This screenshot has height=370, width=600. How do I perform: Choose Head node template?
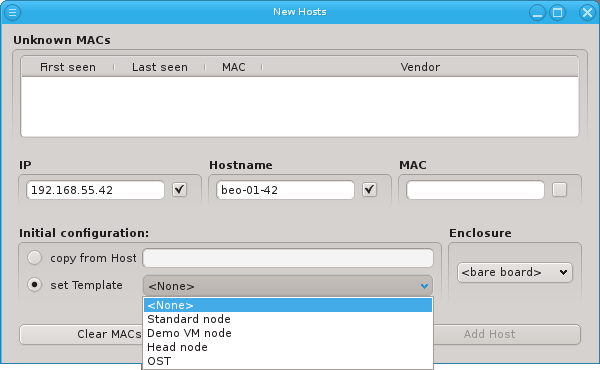(288, 347)
